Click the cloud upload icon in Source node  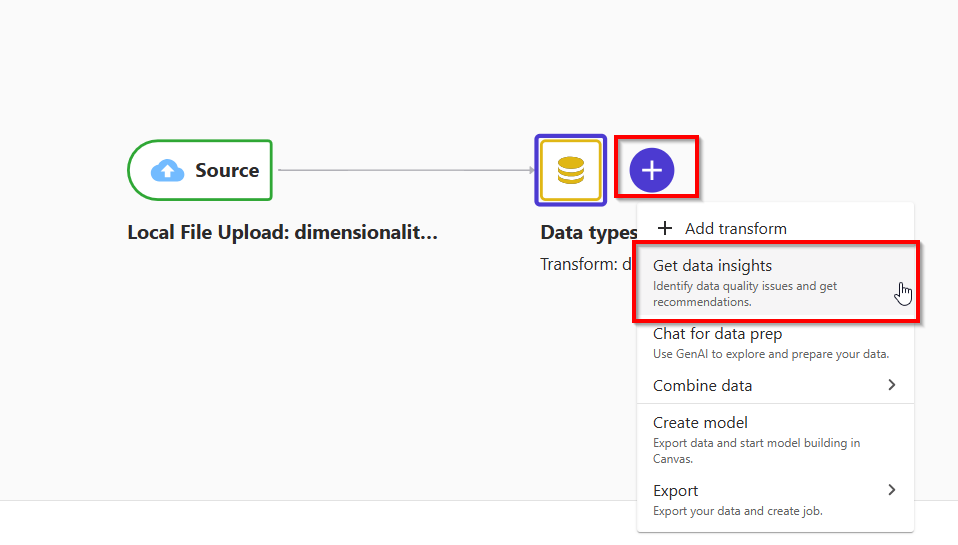tap(168, 171)
